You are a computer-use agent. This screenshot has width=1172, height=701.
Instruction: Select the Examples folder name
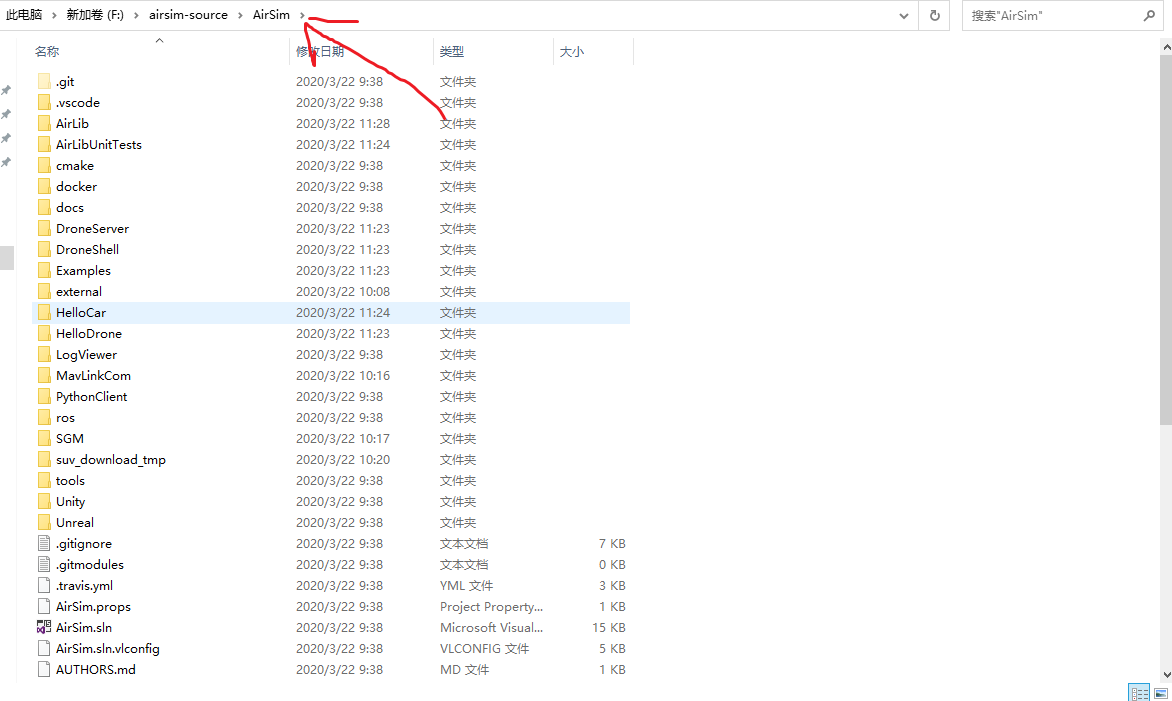[x=83, y=271]
